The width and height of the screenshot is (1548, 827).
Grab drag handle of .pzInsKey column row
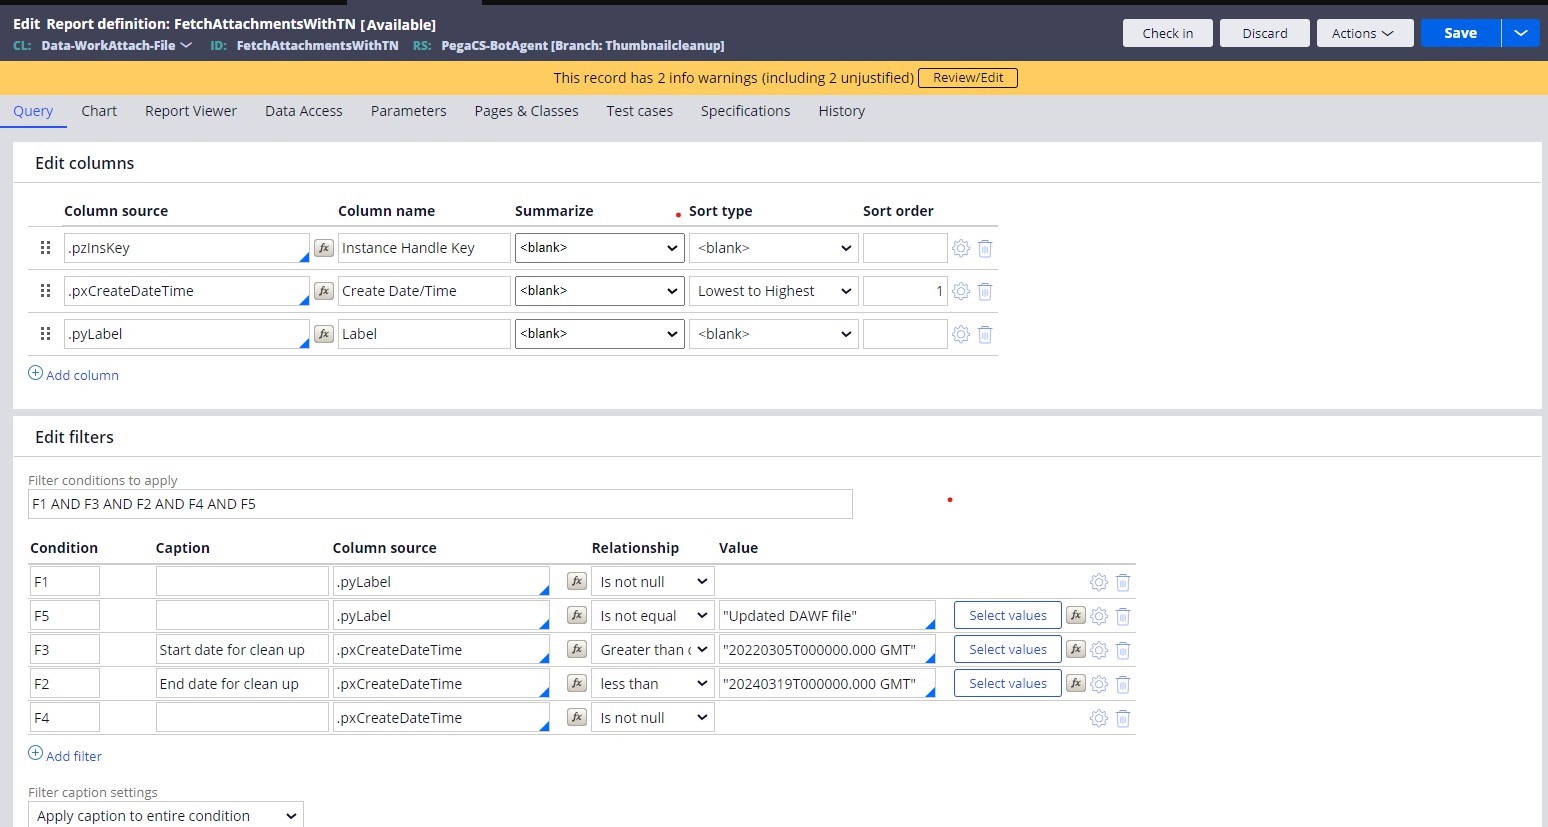click(x=45, y=248)
